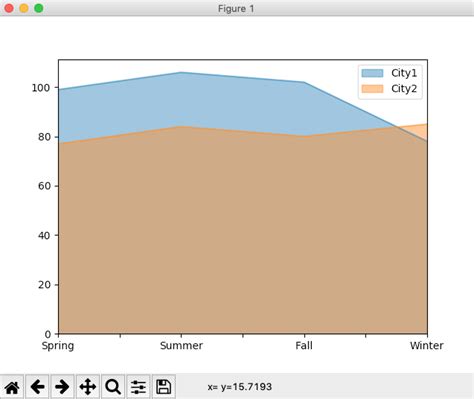Click the City2 legend label
The image size is (474, 399).
(x=404, y=89)
